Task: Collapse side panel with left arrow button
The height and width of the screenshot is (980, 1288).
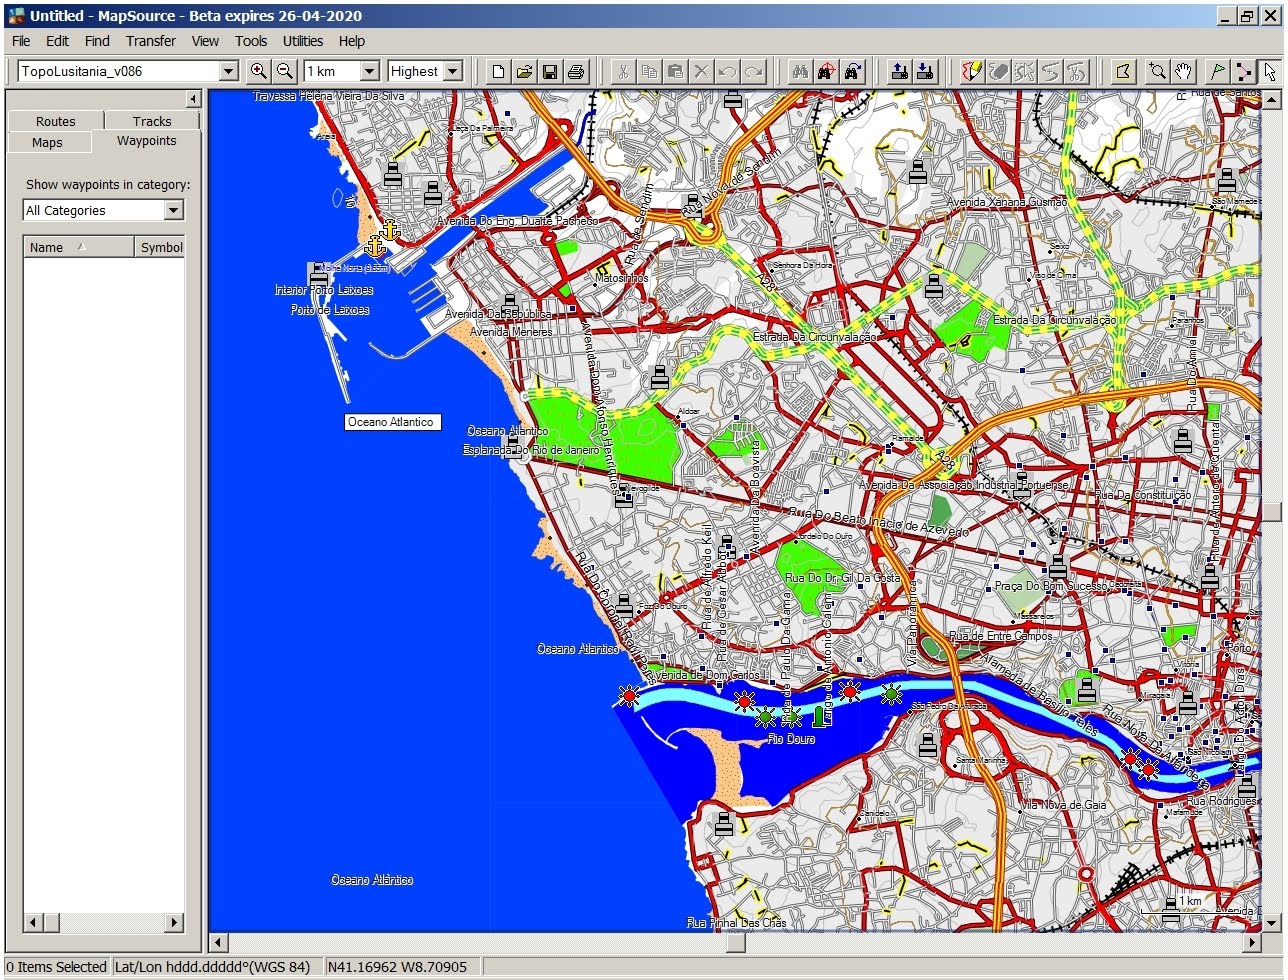Action: pyautogui.click(x=193, y=99)
